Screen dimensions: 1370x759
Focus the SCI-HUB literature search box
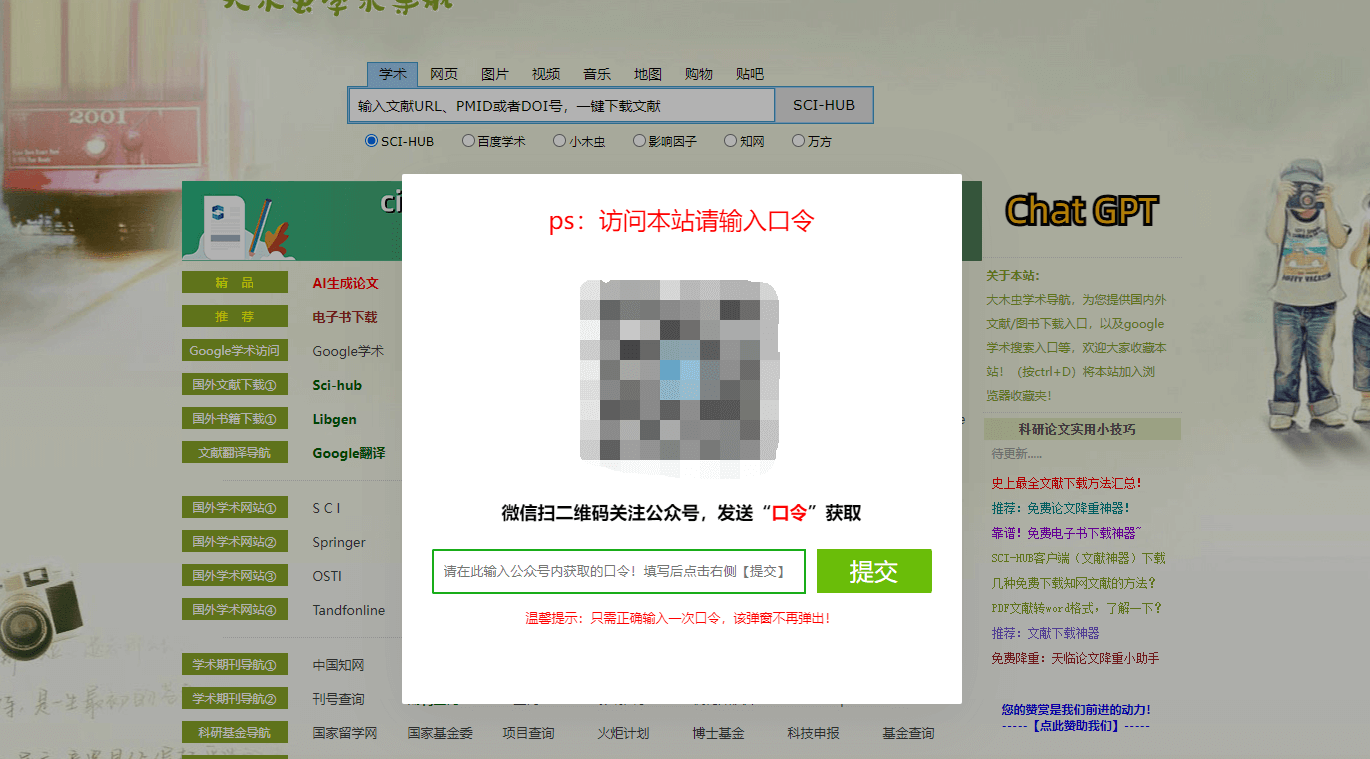click(x=561, y=106)
